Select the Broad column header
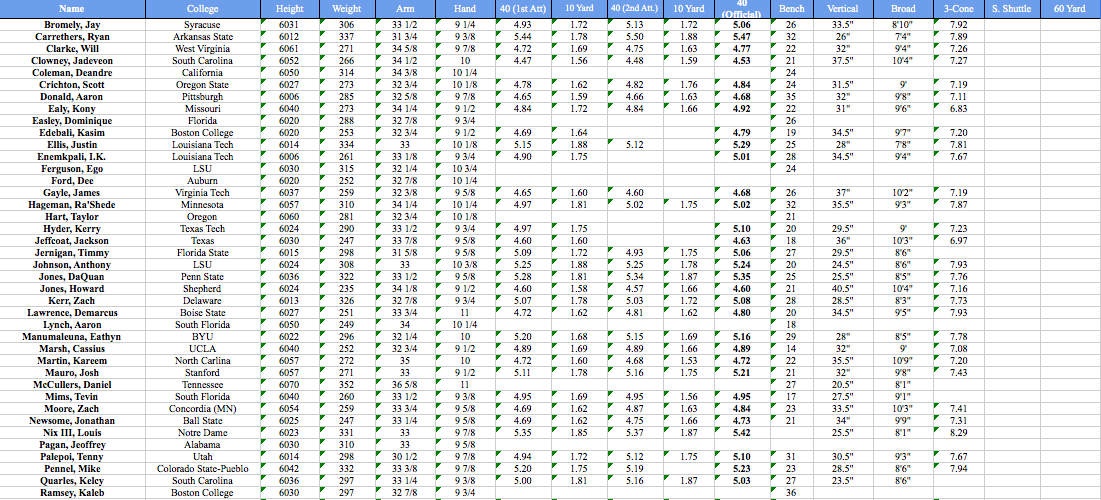 (x=902, y=9)
